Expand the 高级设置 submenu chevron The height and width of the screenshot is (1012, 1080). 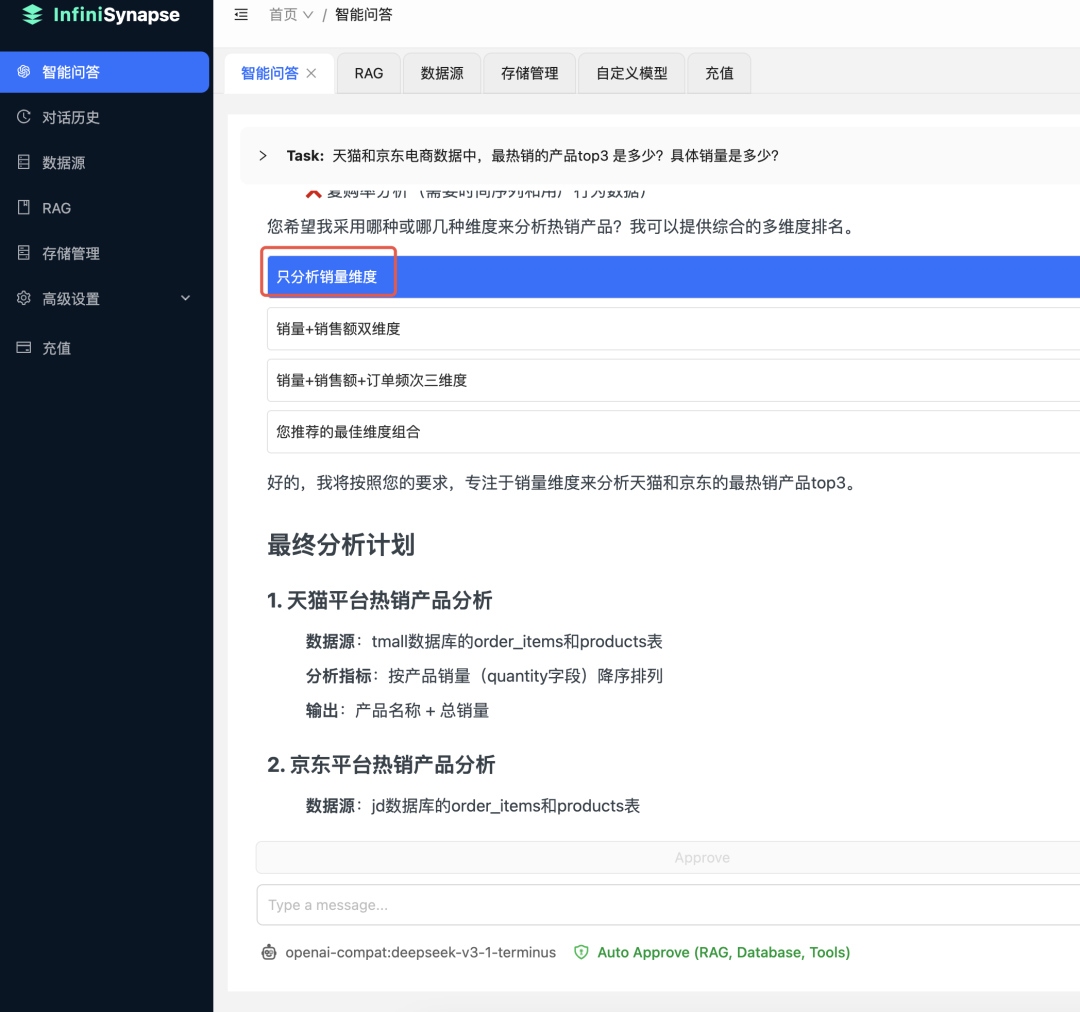(185, 298)
